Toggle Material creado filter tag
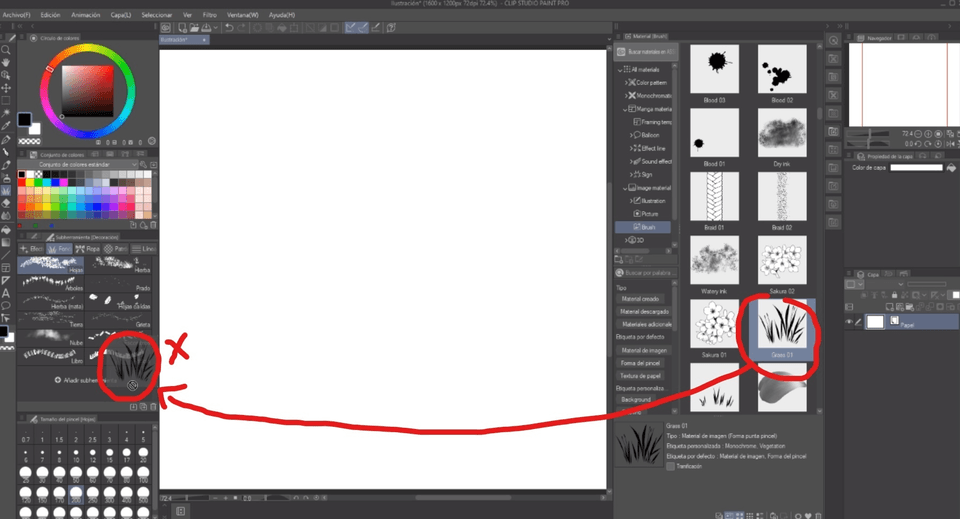Viewport: 960px width, 519px height. [x=640, y=299]
